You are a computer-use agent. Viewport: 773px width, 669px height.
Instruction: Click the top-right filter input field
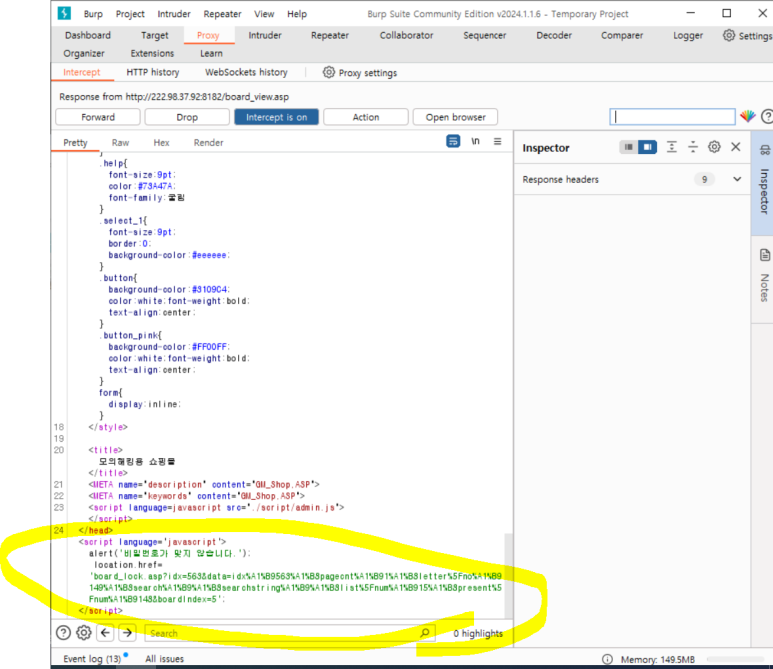click(672, 116)
